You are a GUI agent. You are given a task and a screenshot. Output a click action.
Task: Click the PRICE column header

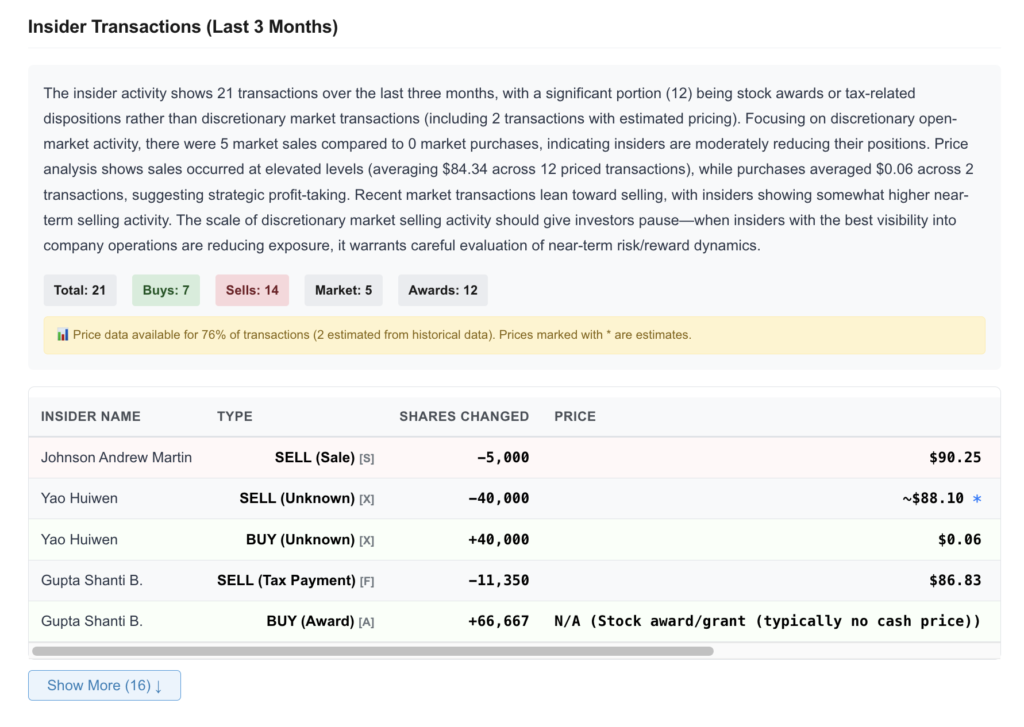(575, 416)
